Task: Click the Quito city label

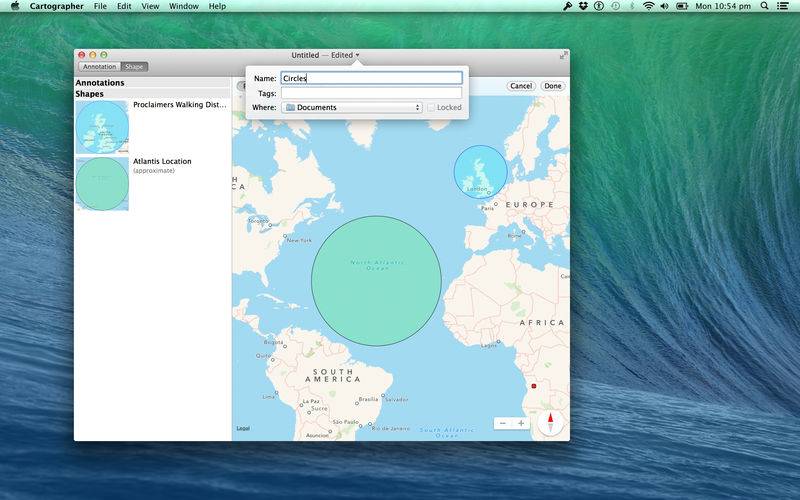Action: (263, 356)
